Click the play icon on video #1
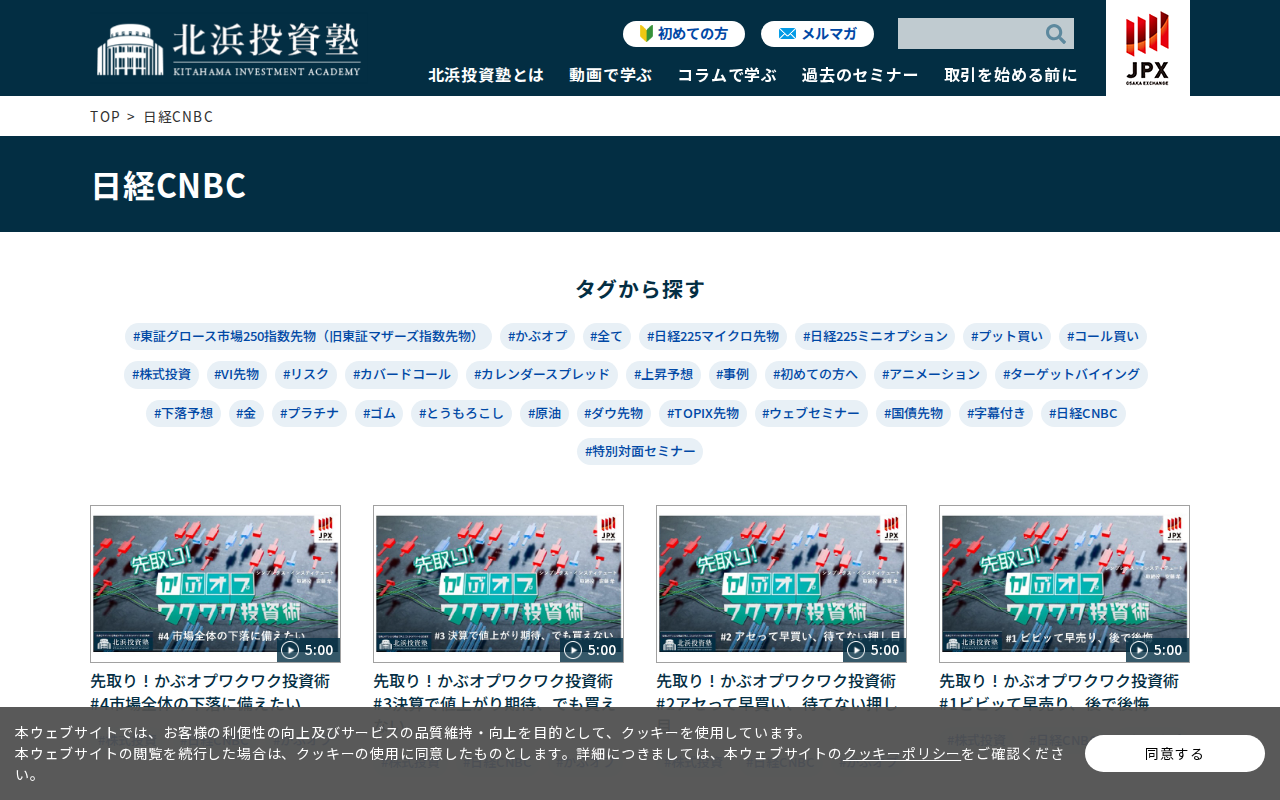 click(x=1139, y=650)
